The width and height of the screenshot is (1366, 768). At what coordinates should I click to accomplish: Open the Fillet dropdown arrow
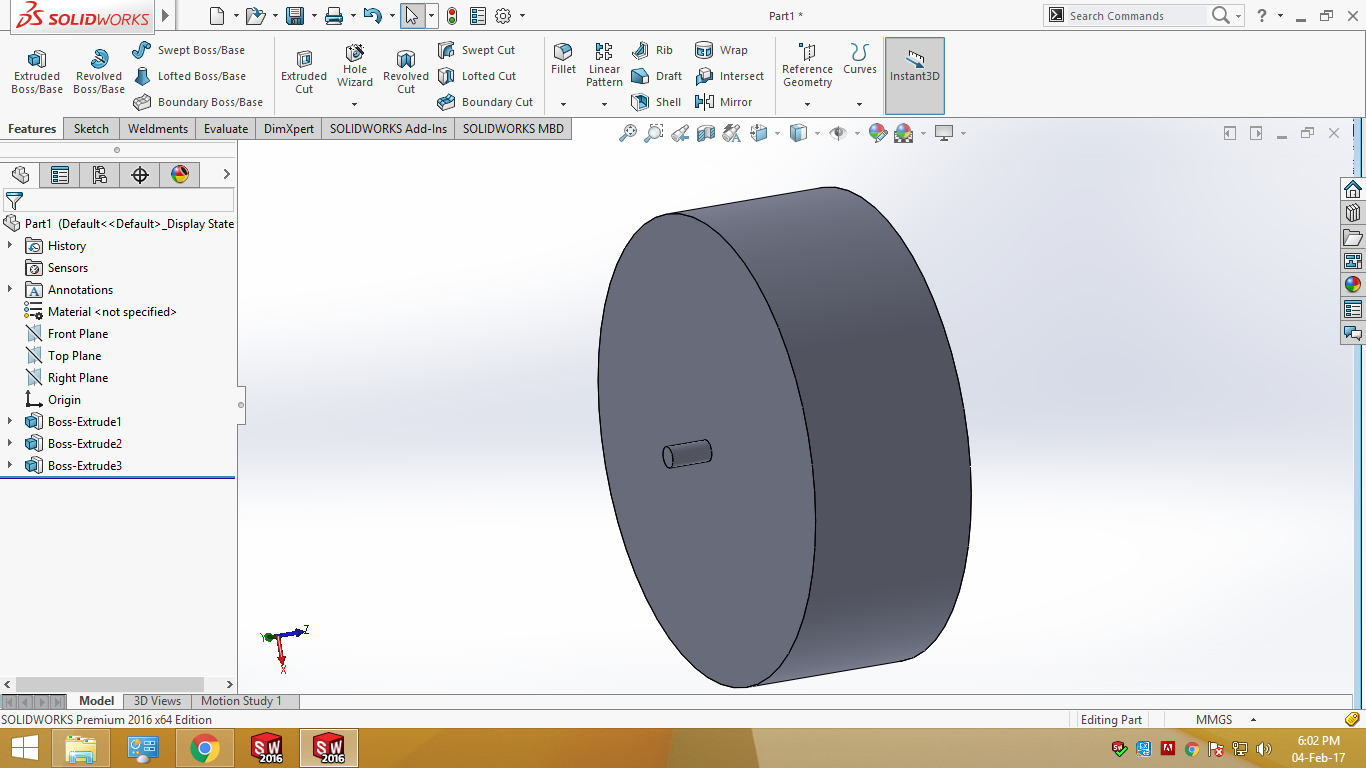pos(563,104)
